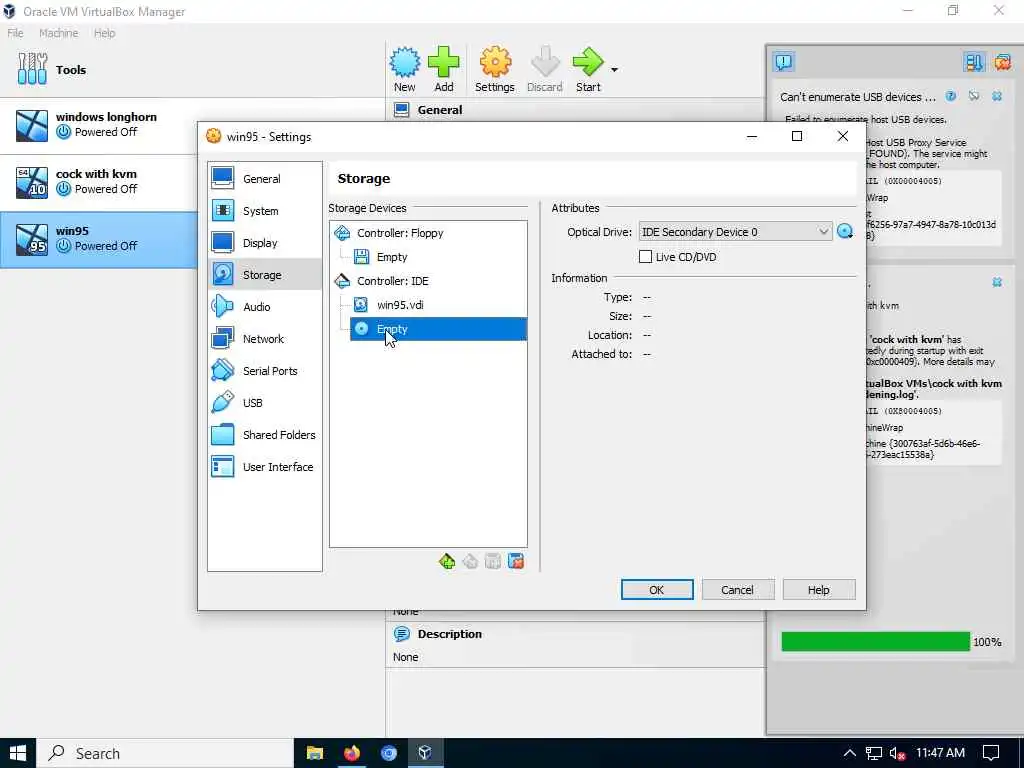Click the 100% green progress bar
This screenshot has width=1024, height=768.
pyautogui.click(x=875, y=641)
